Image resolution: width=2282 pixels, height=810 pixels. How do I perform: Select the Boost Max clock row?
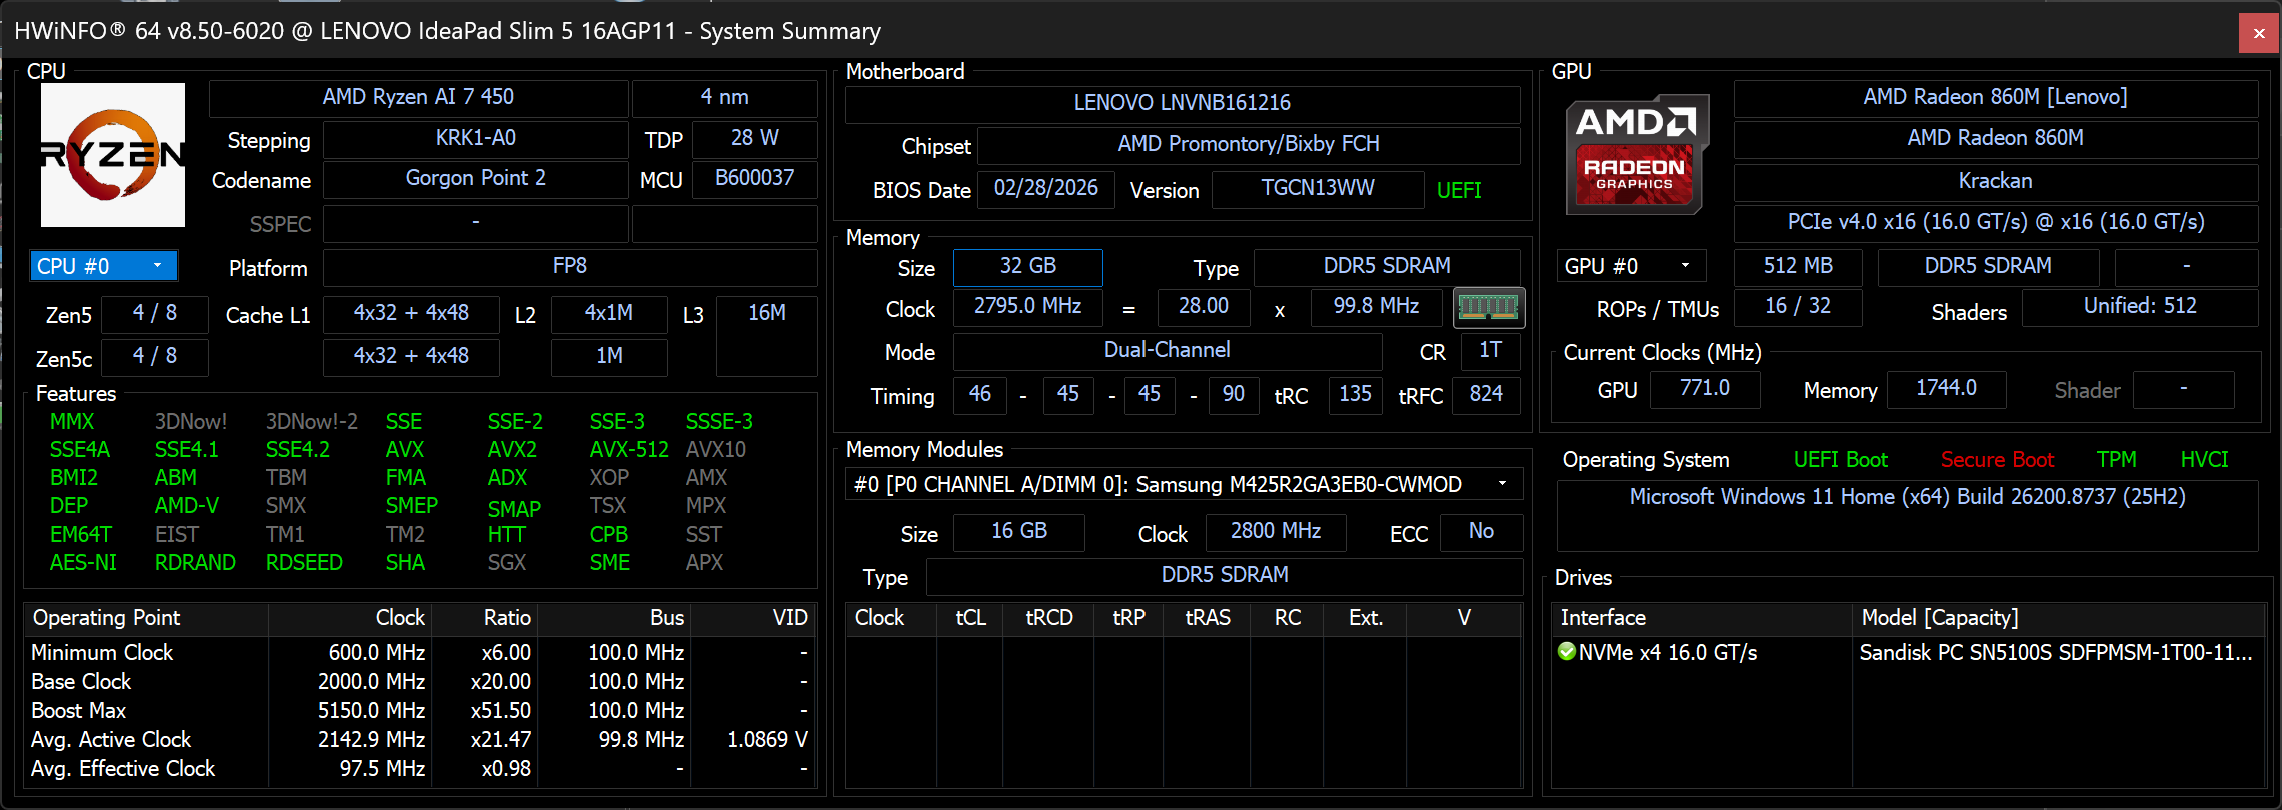[419, 711]
